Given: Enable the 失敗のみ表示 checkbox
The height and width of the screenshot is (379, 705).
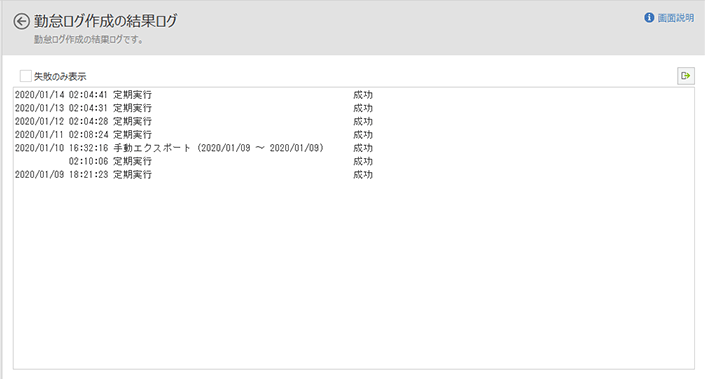Looking at the screenshot, I should (x=26, y=76).
